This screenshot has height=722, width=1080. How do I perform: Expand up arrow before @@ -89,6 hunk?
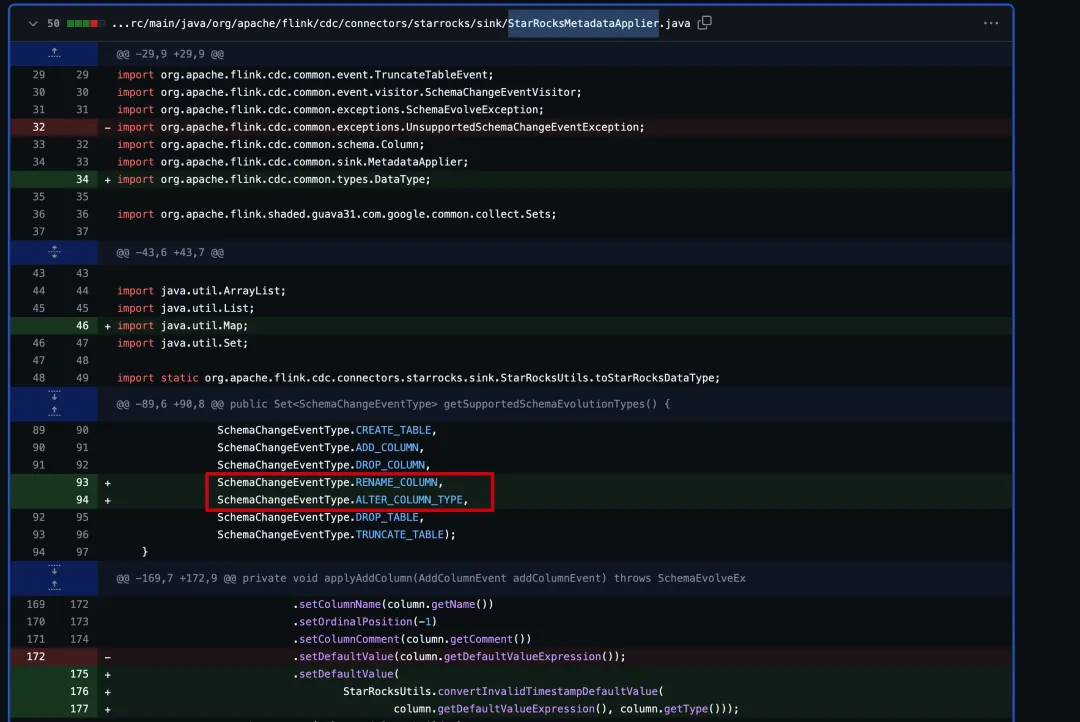54,411
